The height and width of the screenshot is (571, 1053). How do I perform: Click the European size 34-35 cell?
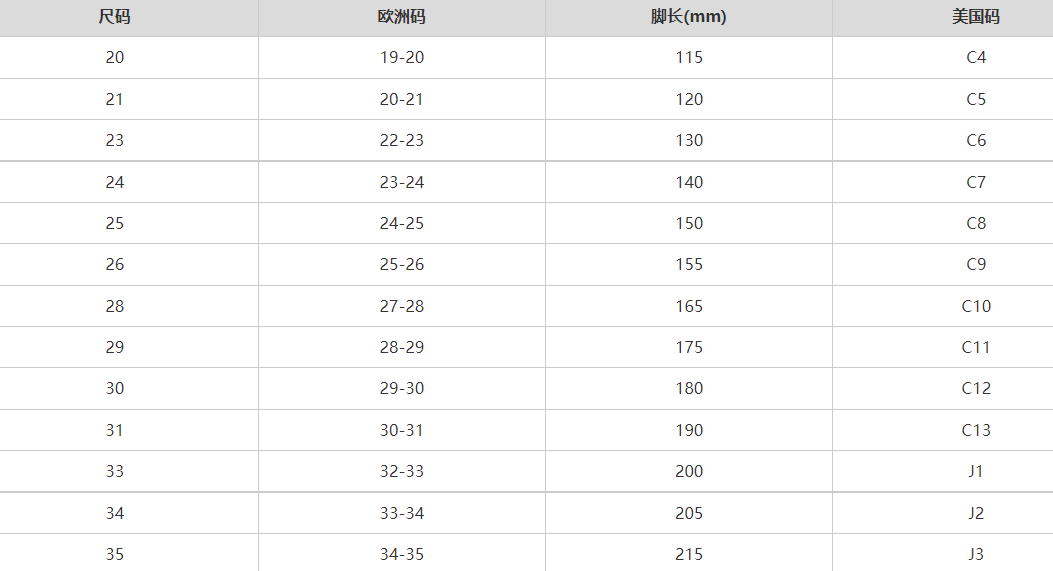pos(402,554)
